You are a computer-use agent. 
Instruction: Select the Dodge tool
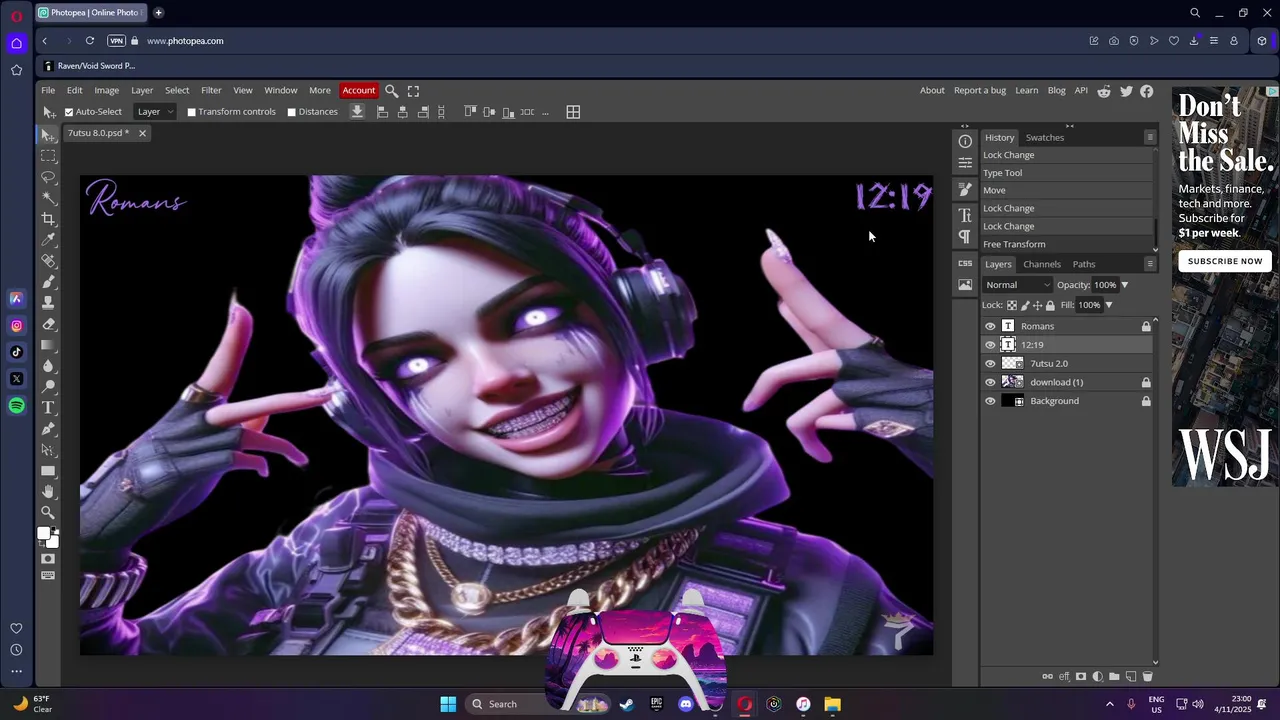[48, 387]
